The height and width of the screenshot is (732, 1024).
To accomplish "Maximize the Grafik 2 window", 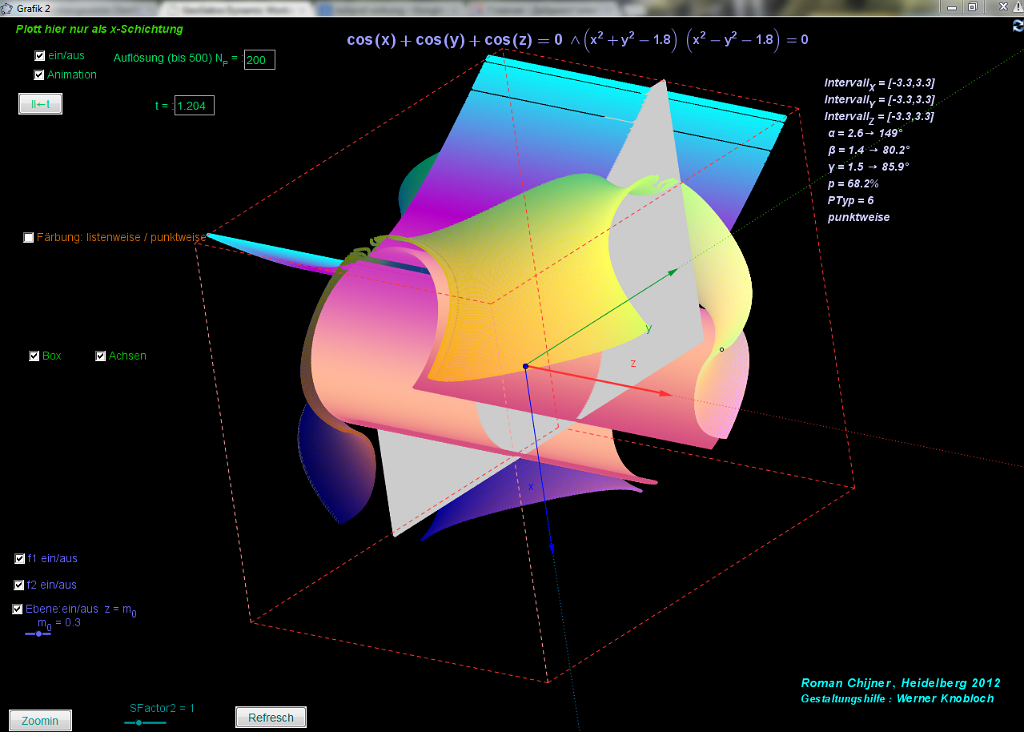I will coord(971,7).
